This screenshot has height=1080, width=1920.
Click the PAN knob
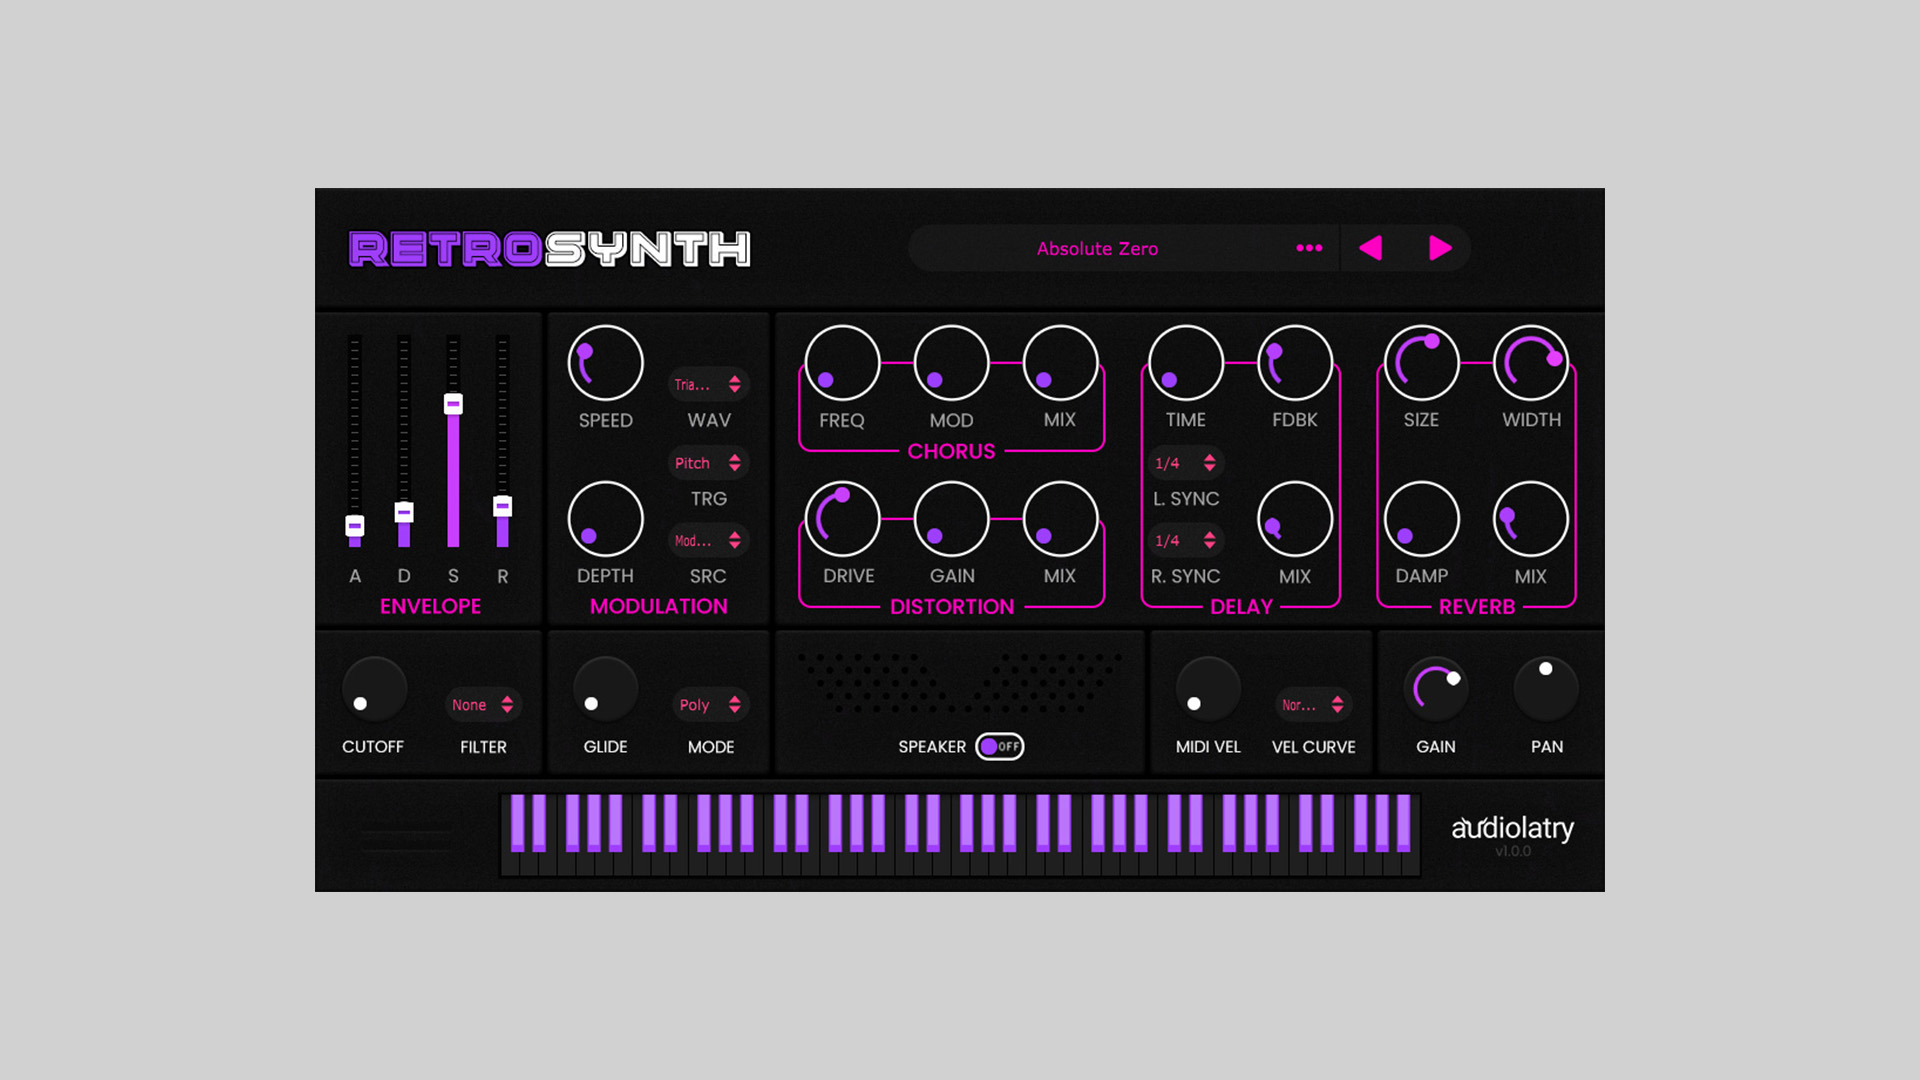click(1546, 689)
